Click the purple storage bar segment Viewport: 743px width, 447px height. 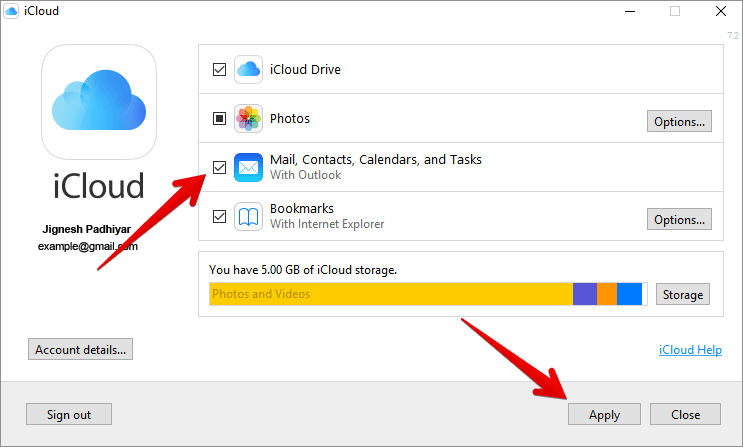coord(585,294)
